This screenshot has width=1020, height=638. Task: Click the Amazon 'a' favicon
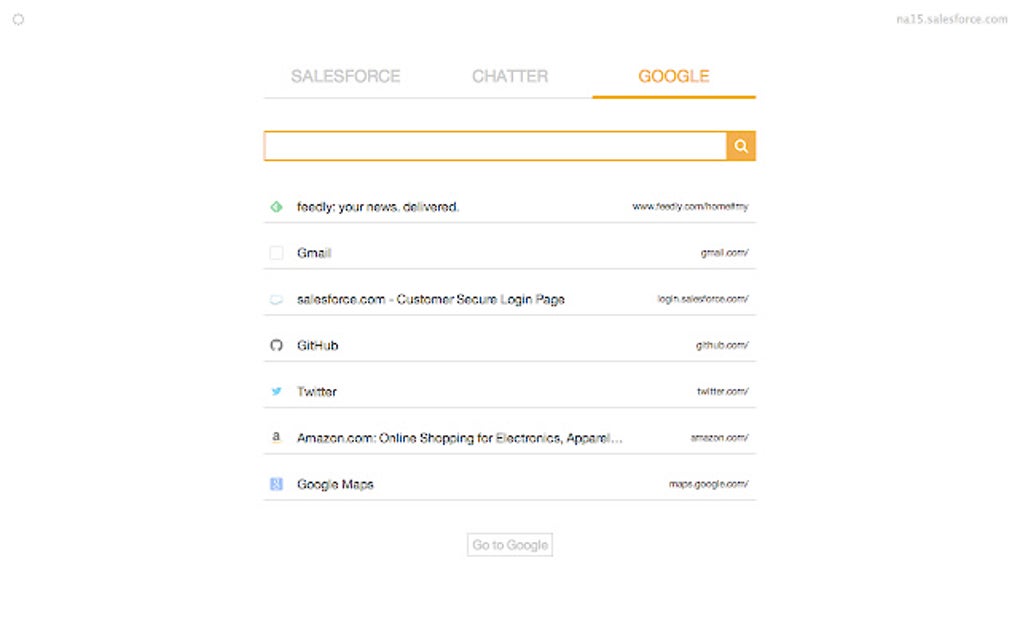click(277, 438)
